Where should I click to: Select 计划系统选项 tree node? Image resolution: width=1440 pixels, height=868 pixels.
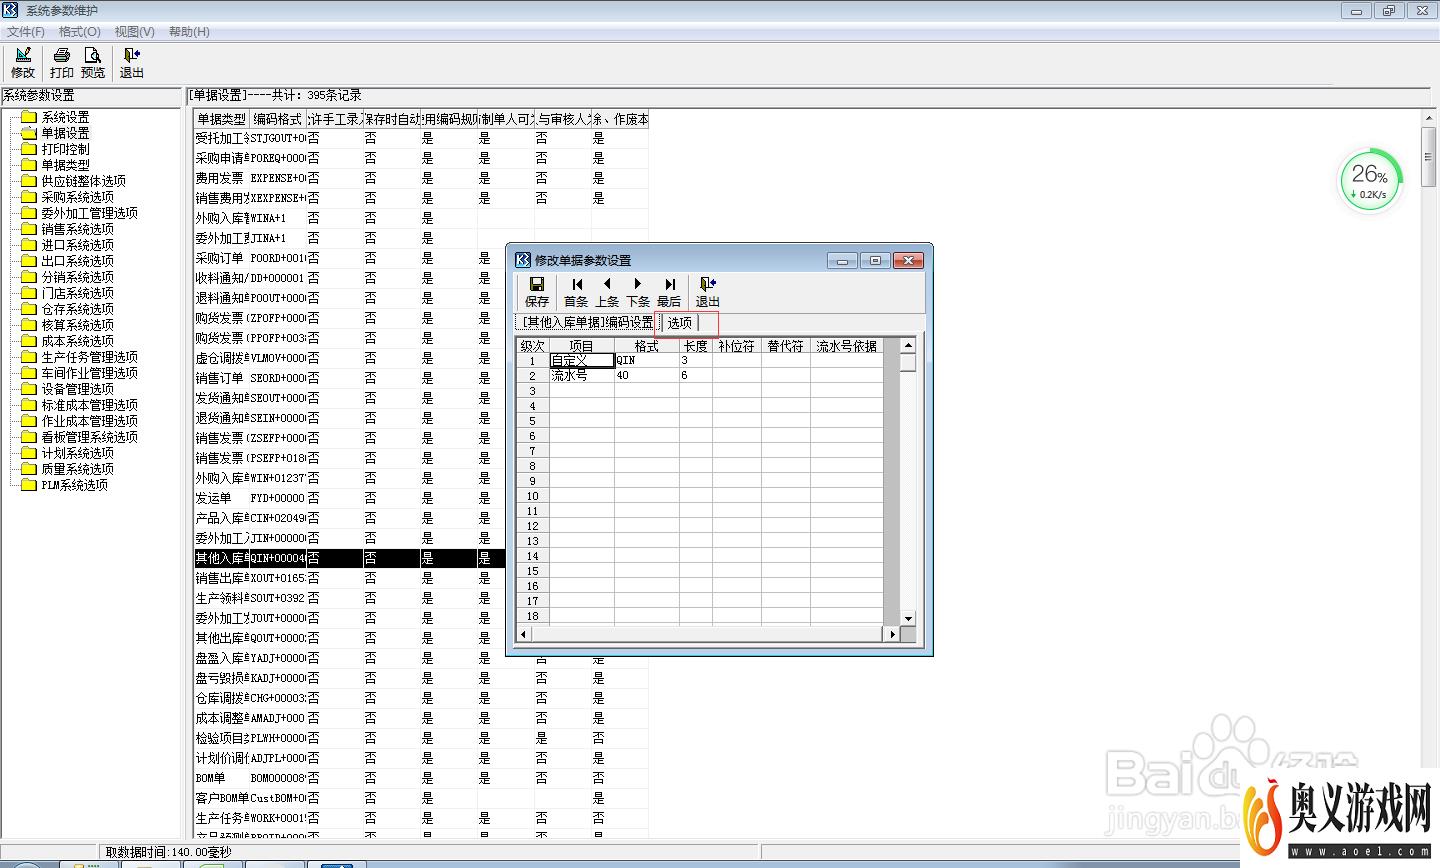[77, 453]
